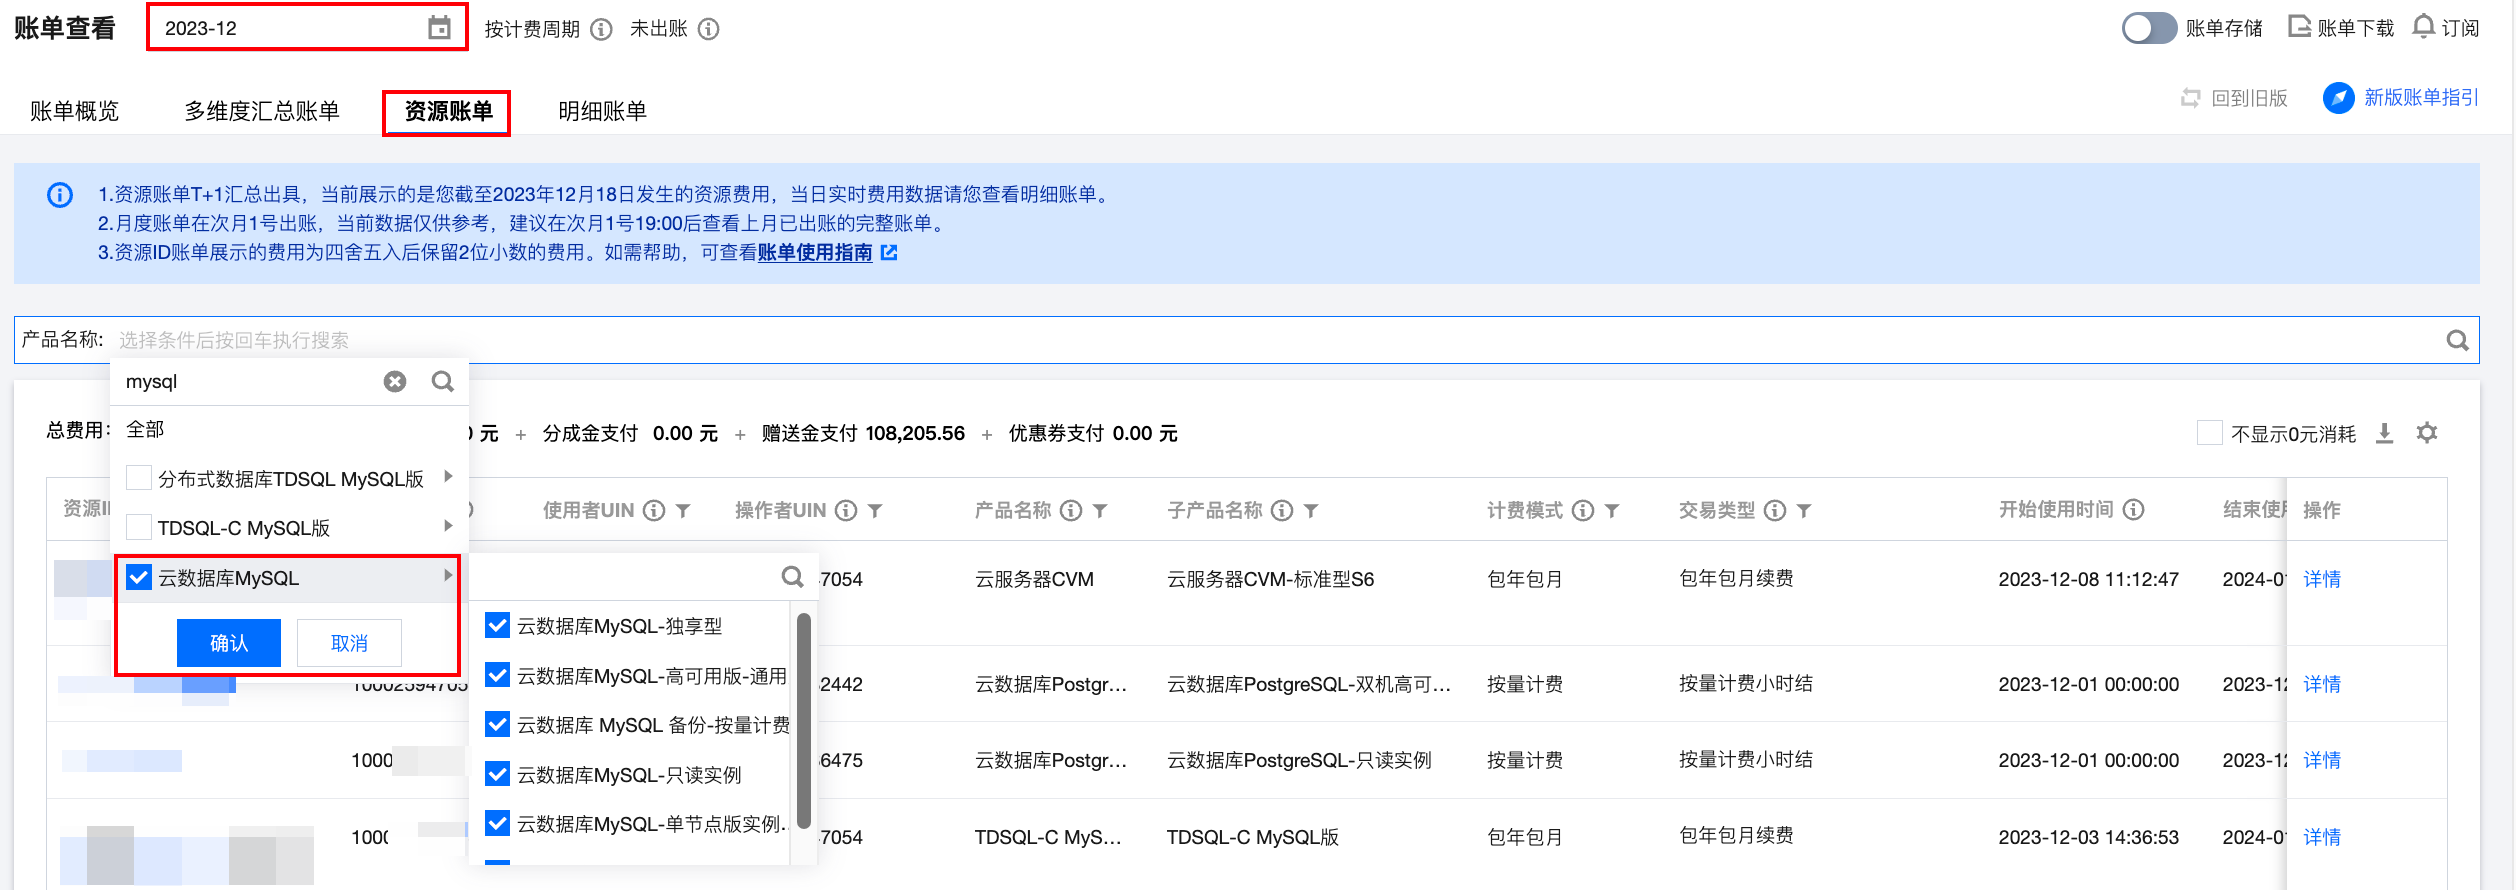The height and width of the screenshot is (890, 2516).
Task: Show info for 交易类型 column
Action: coord(1775,511)
